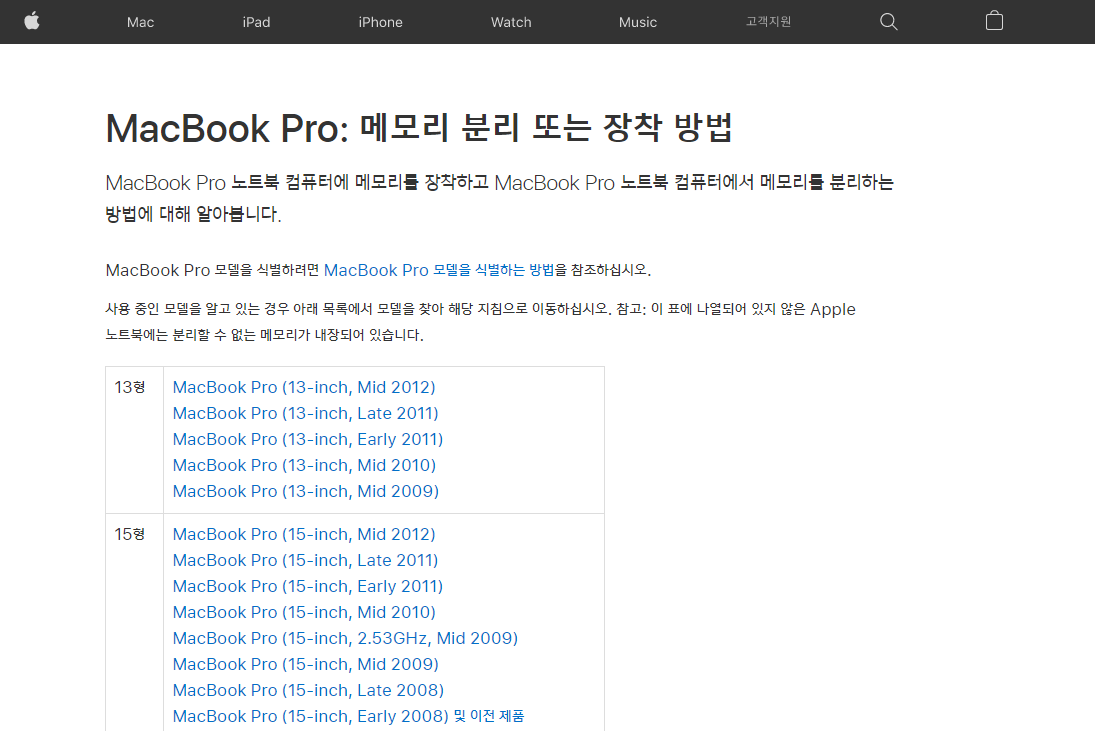Screen dimensions: 1095x731
Task: Open MacBook Pro (15-inch, Late 2011) link
Action: 305,561
